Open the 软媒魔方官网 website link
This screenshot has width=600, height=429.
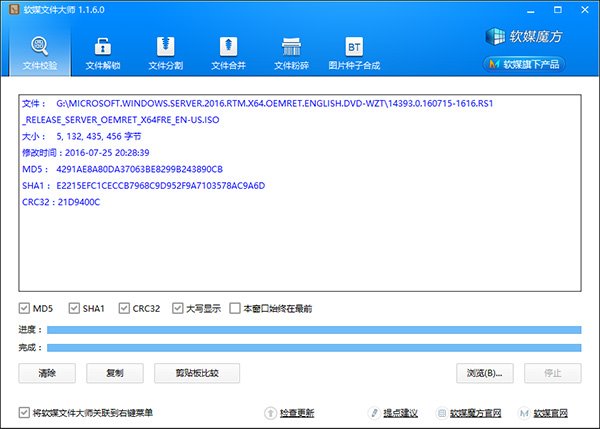click(476, 413)
